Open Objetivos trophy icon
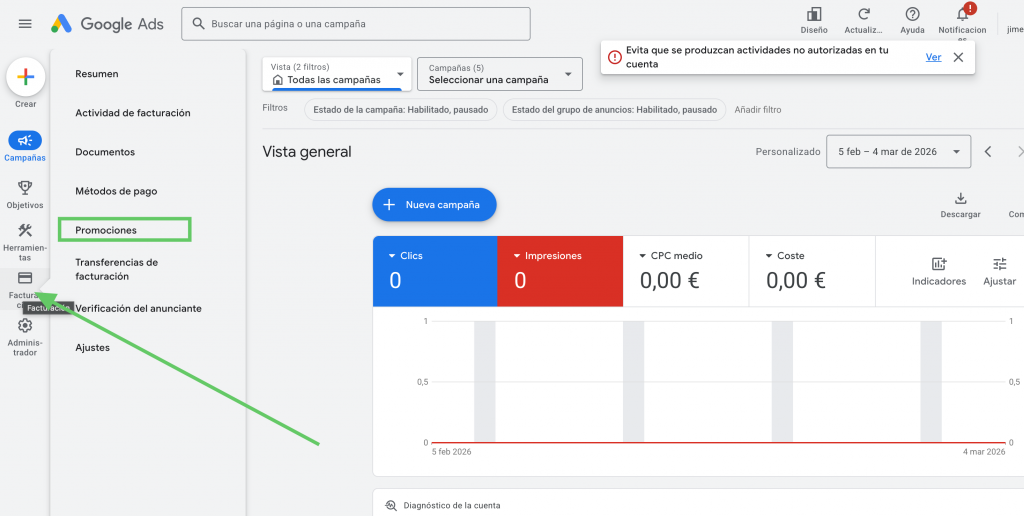Viewport: 1024px width, 516px height. point(25,188)
